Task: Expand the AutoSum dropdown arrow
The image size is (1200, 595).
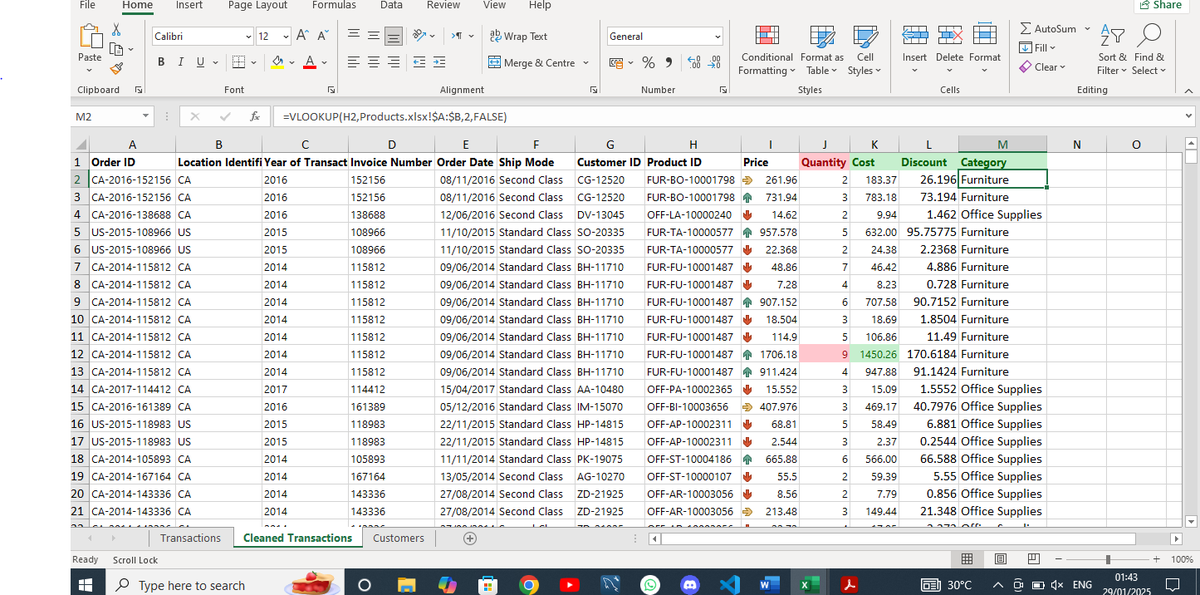Action: (1087, 29)
